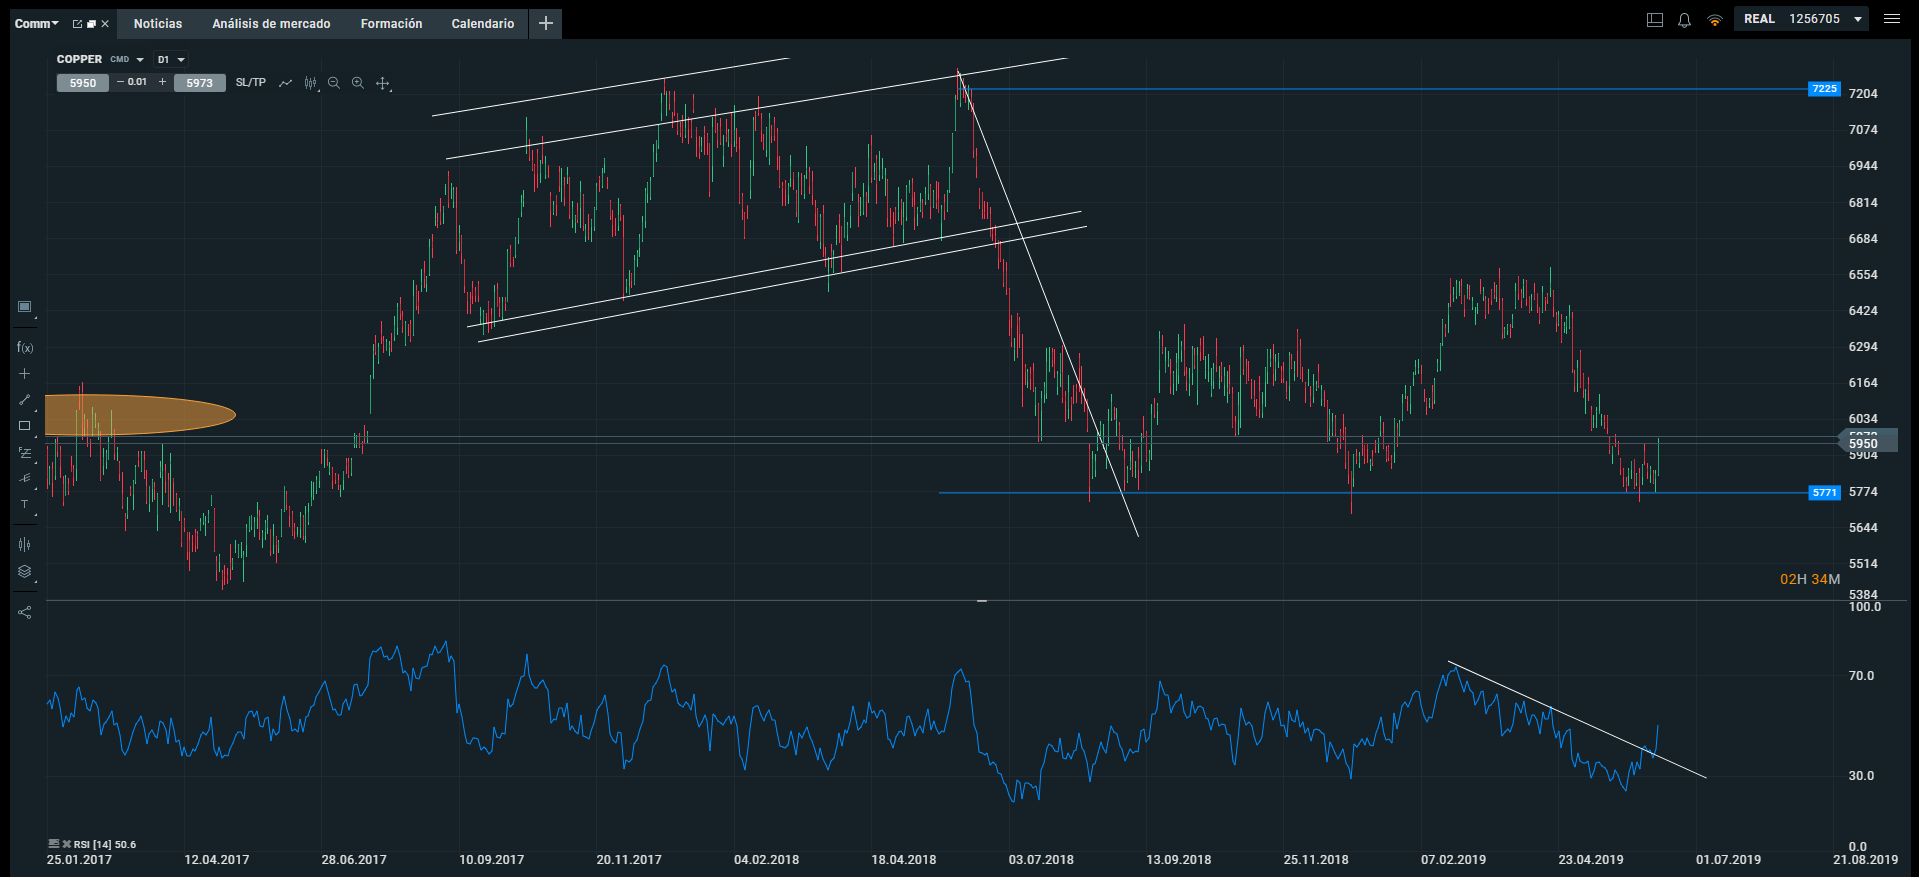The image size is (1919, 877).
Task: Open the COPPER symbol dropdown
Action: (100, 60)
